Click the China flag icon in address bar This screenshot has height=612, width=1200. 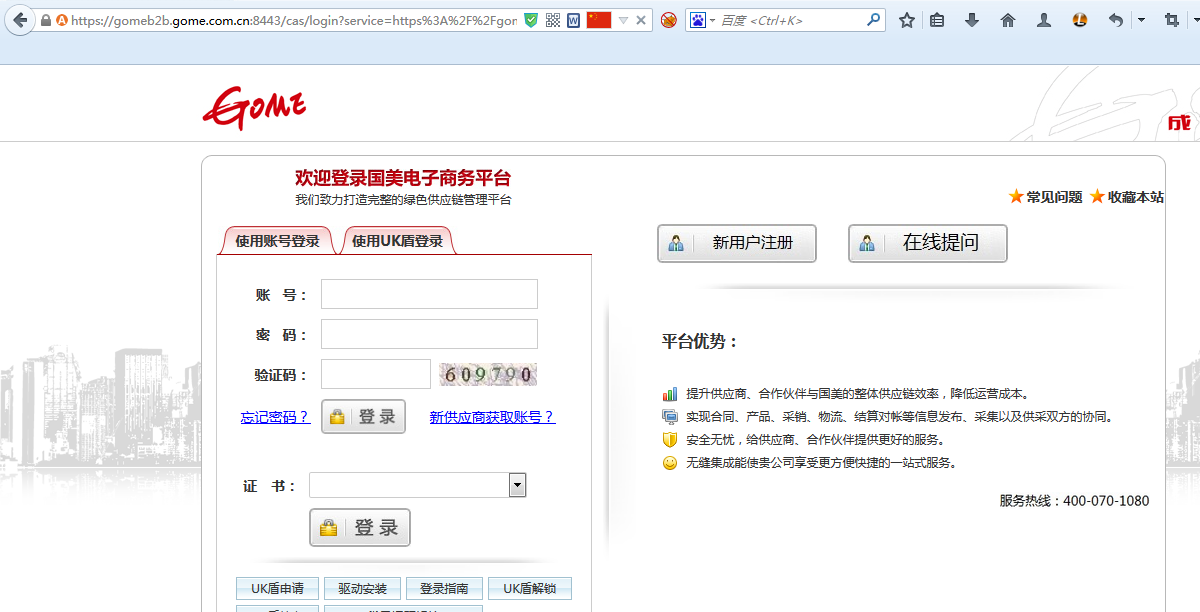pos(599,20)
